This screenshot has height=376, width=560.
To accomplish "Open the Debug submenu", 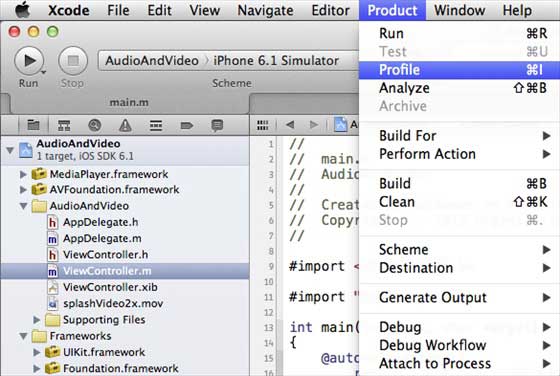I will pyautogui.click(x=459, y=327).
